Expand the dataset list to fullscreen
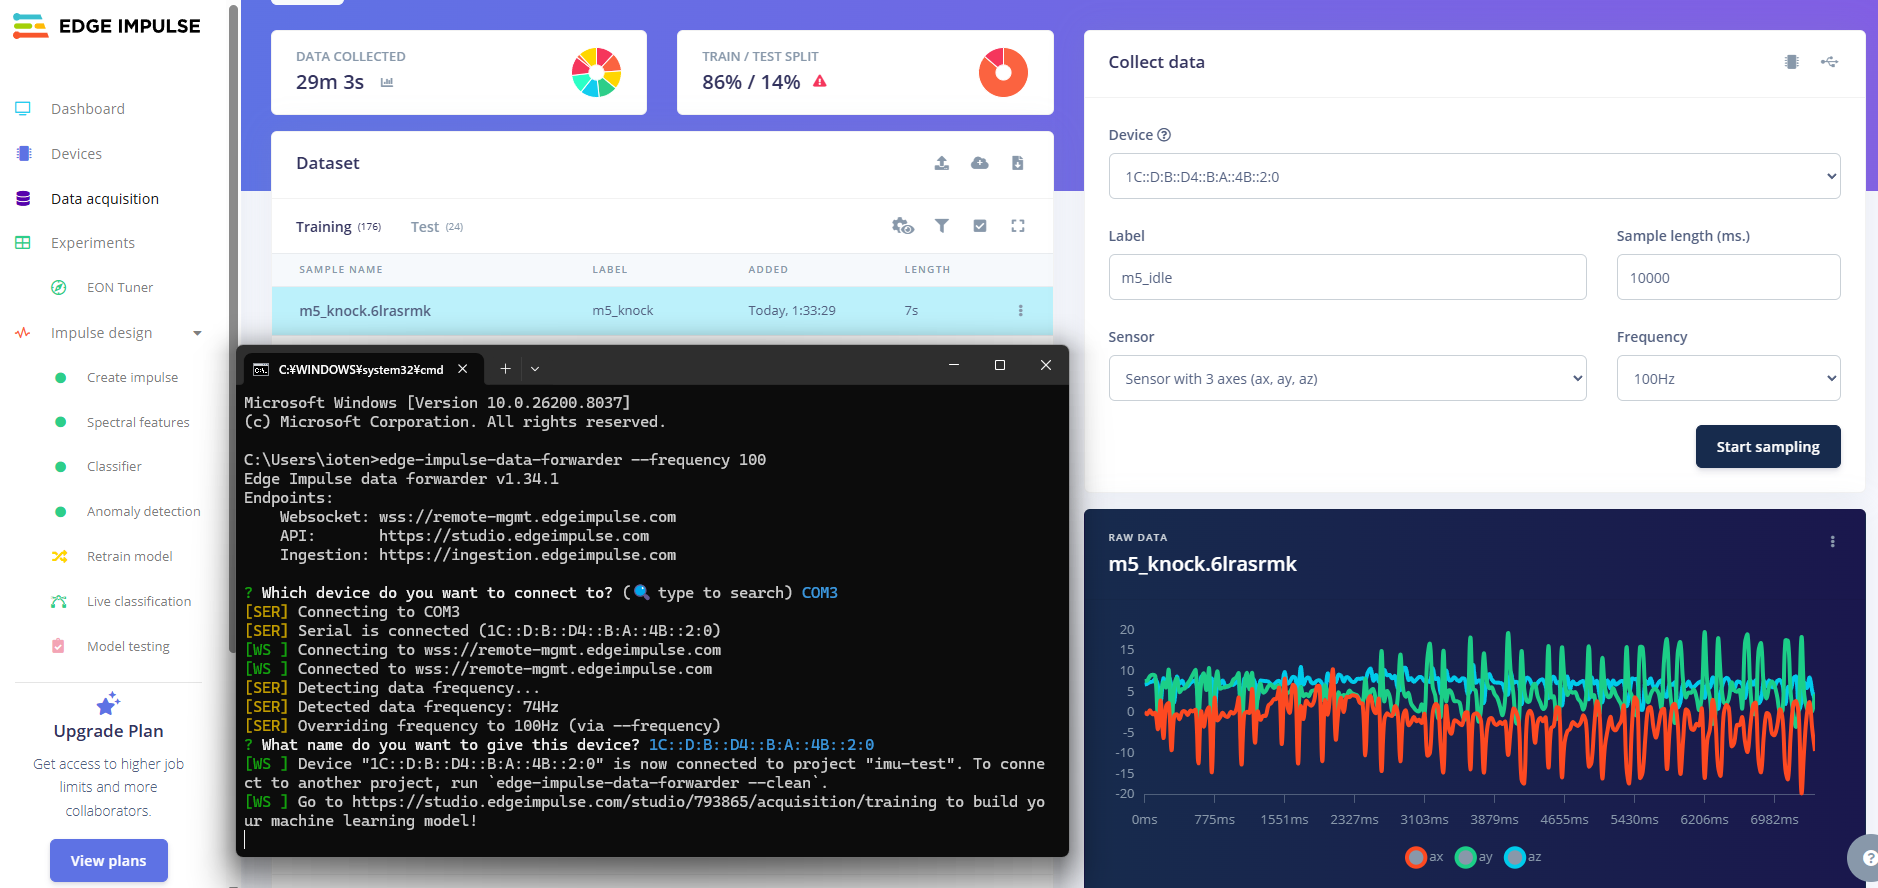This screenshot has height=888, width=1878. click(x=1017, y=226)
